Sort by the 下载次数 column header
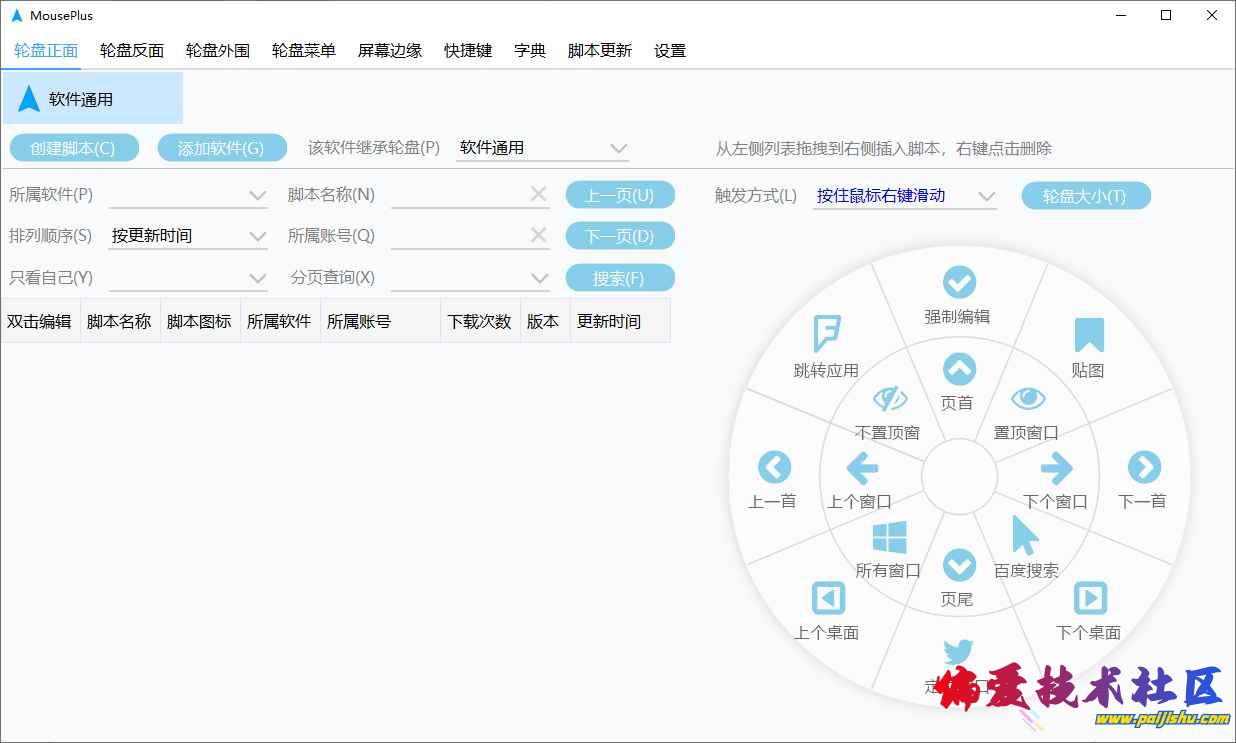1236x743 pixels. (x=479, y=321)
